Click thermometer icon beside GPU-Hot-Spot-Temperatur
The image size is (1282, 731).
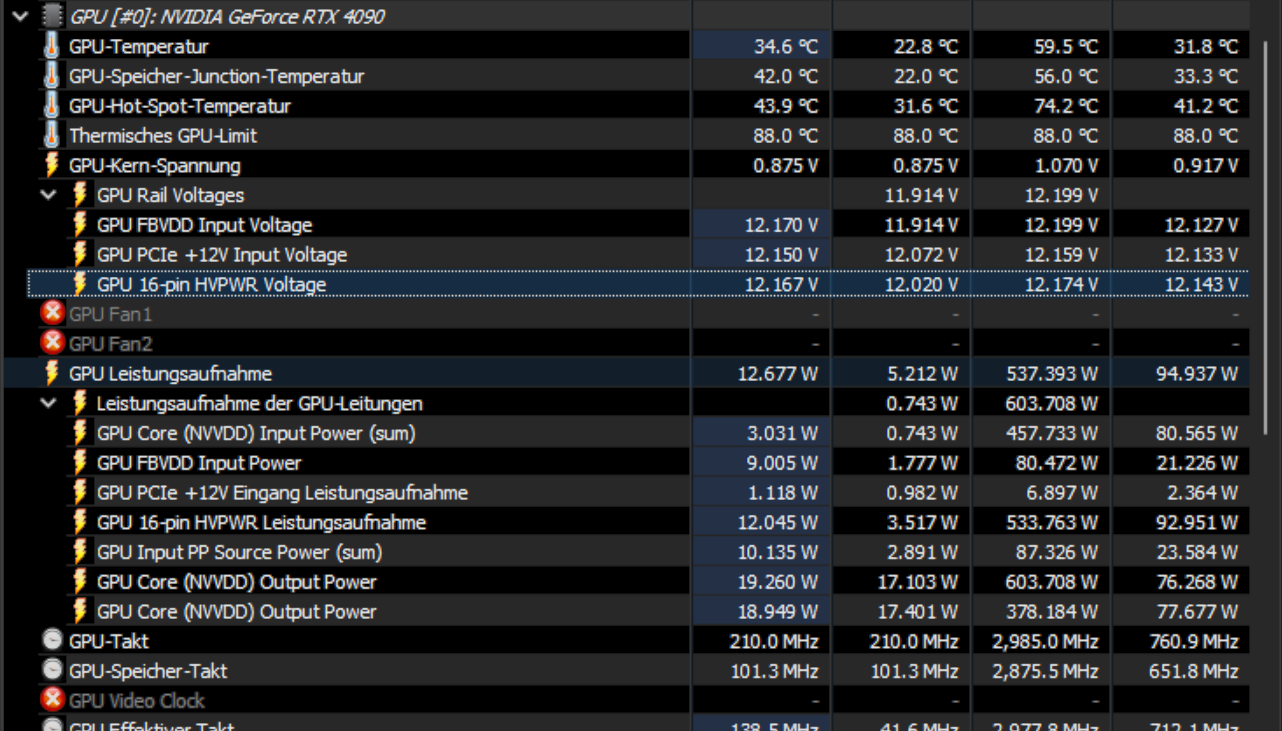[52, 106]
